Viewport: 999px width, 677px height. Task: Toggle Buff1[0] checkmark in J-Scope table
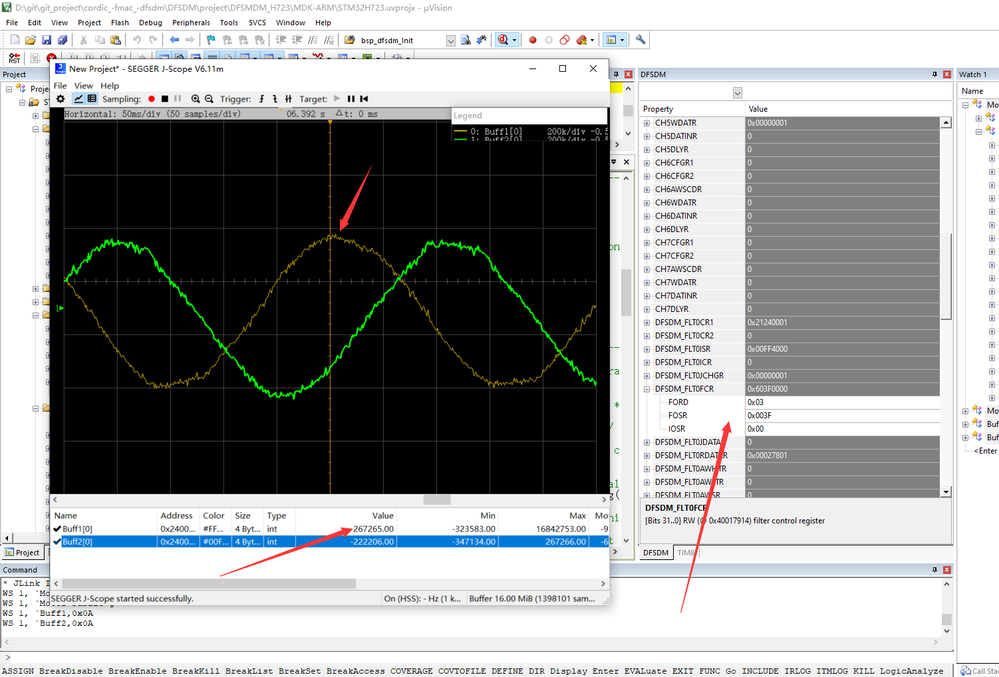[57, 529]
